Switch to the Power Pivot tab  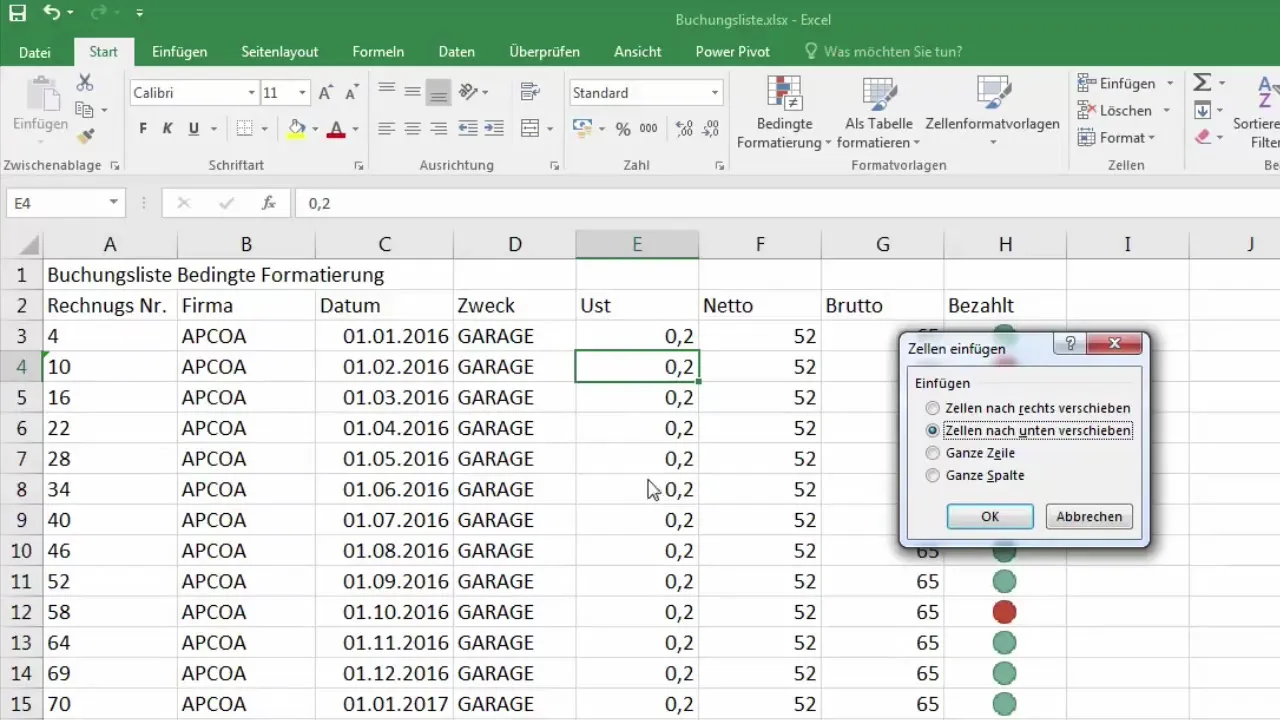click(x=733, y=51)
